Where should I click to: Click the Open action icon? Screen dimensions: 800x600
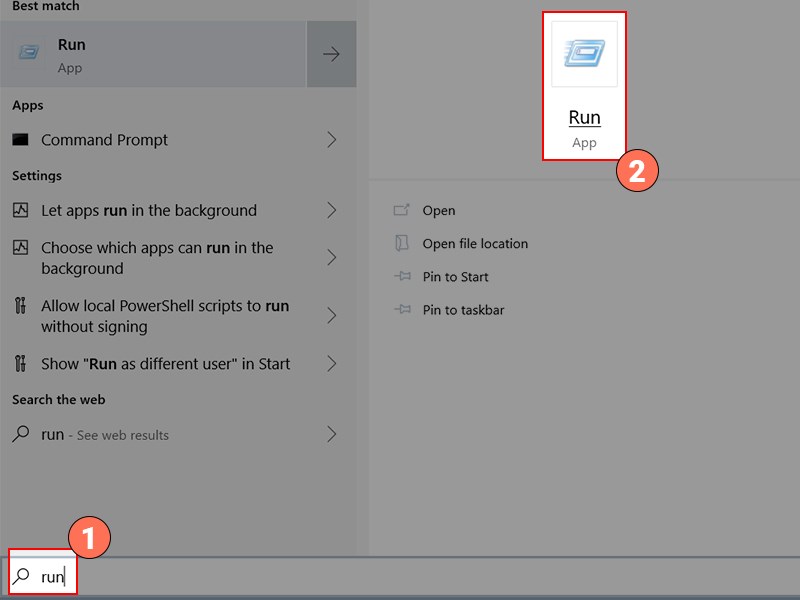tap(402, 210)
